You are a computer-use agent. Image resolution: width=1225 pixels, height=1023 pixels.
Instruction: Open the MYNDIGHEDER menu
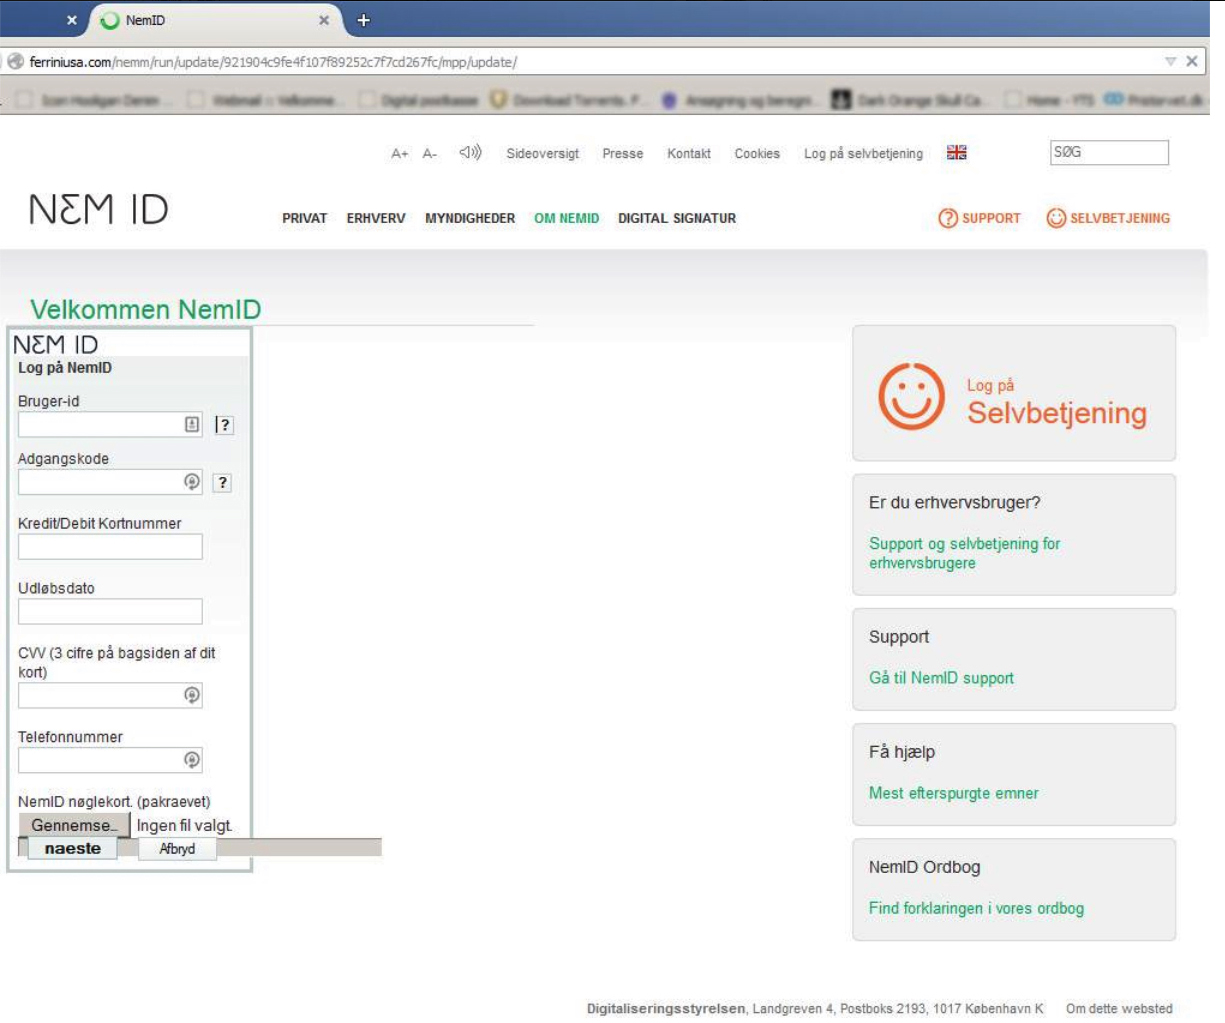pyautogui.click(x=470, y=218)
